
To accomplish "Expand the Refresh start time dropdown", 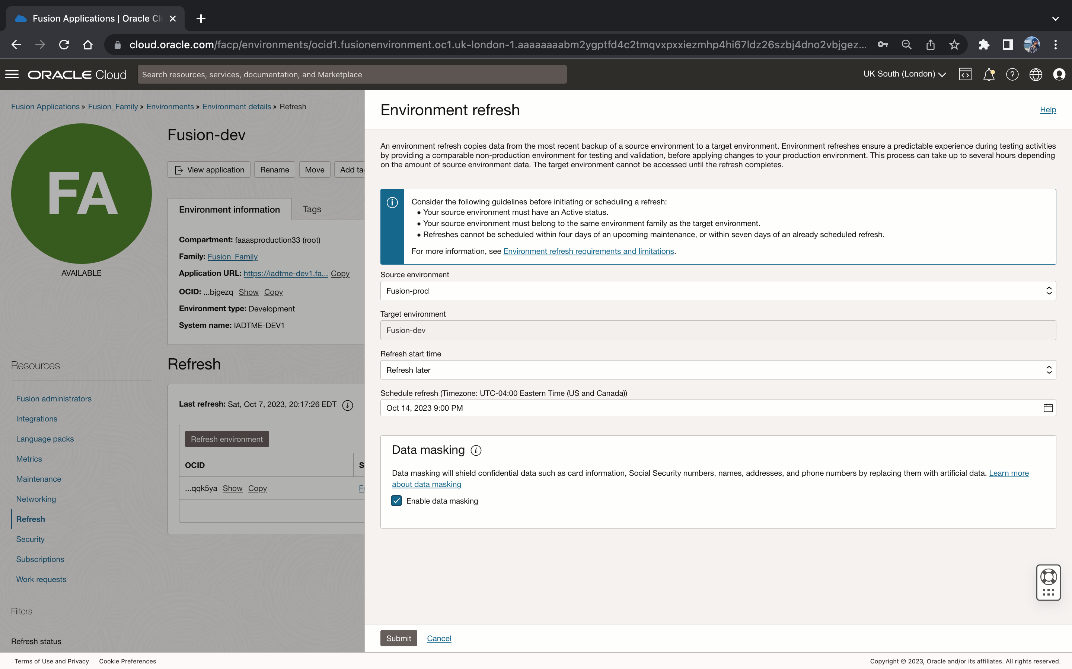I will 718,370.
